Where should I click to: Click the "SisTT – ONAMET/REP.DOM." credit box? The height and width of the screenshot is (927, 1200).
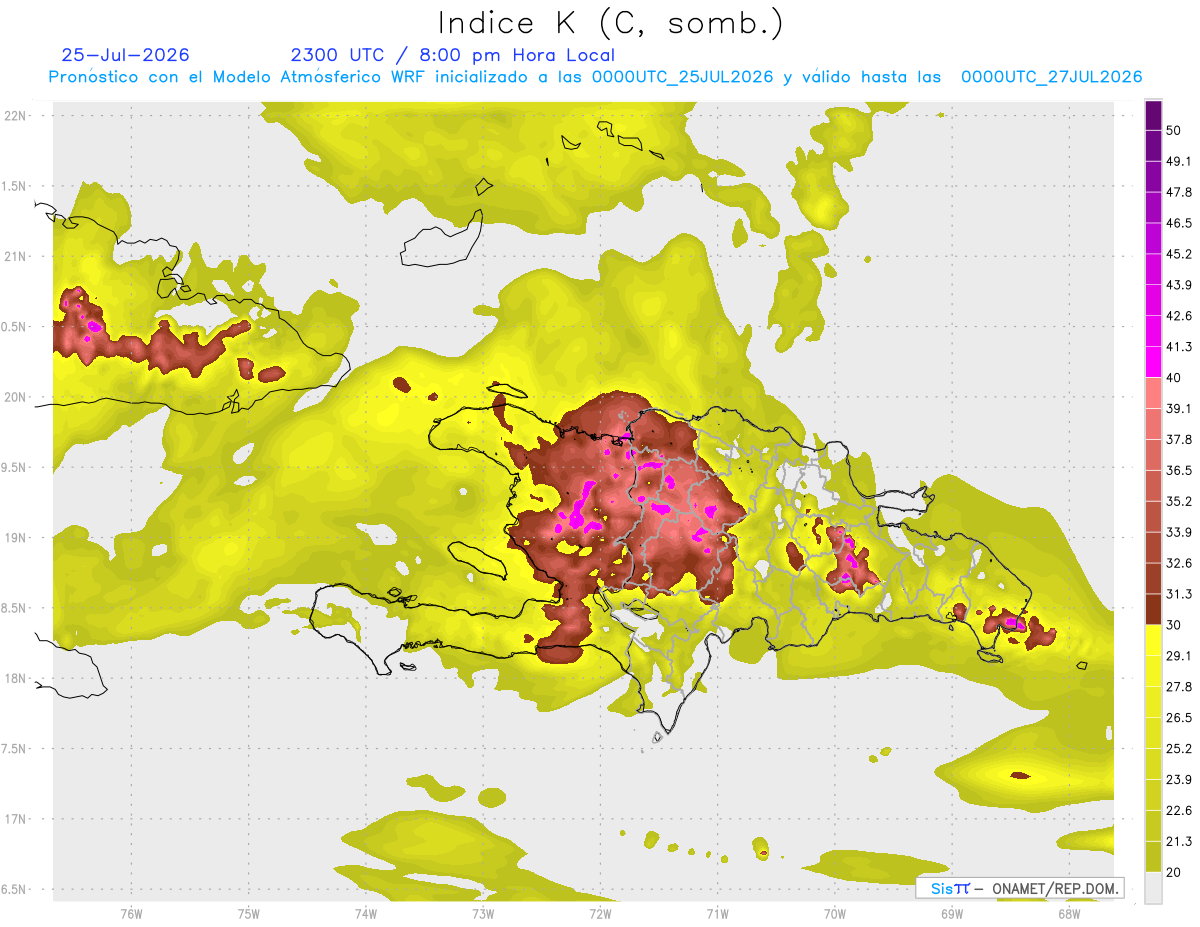(1020, 888)
